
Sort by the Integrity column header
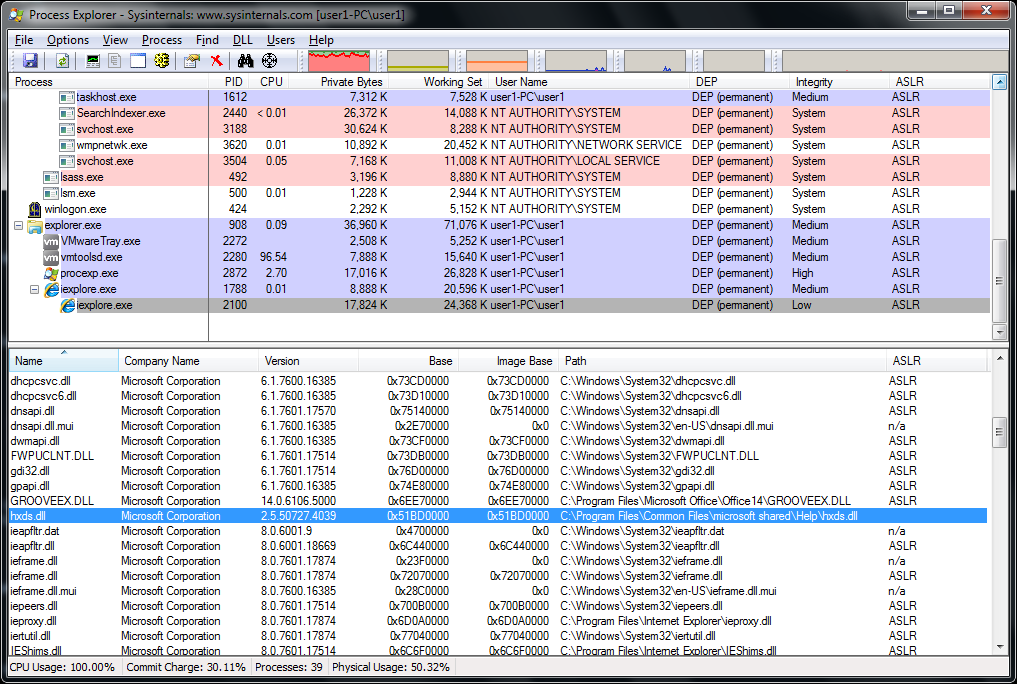[x=839, y=82]
